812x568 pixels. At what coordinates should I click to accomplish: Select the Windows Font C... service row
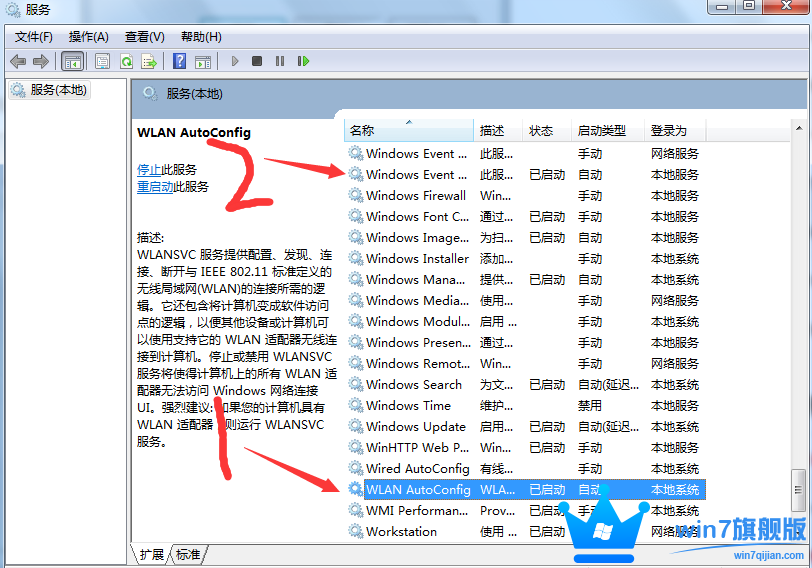pos(526,216)
